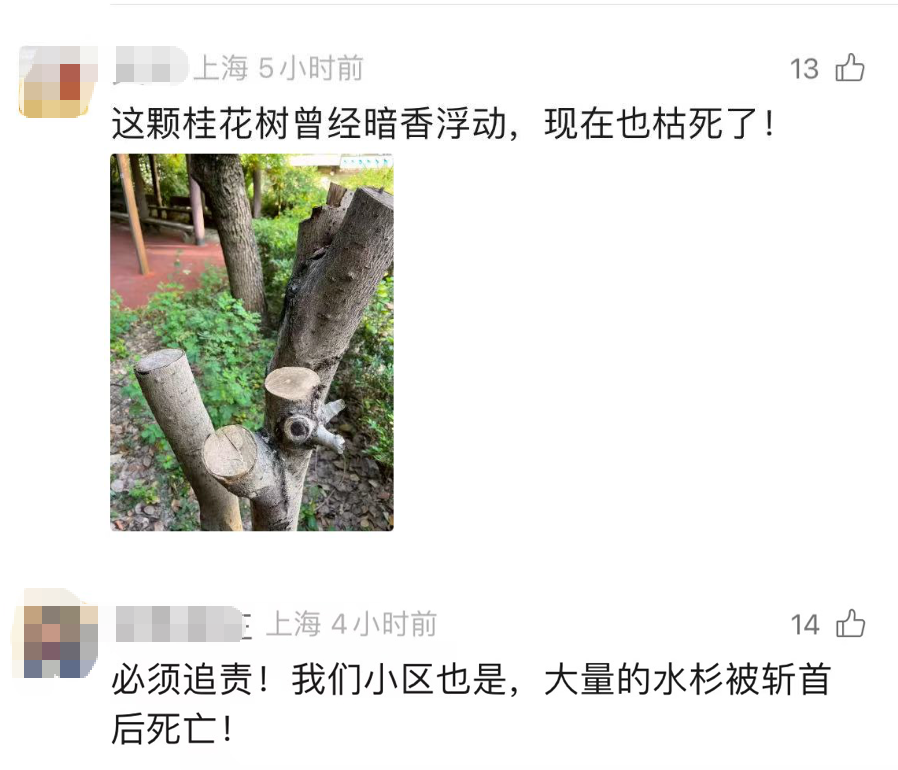Select the comment text 必须追责
The width and height of the screenshot is (898, 770).
tap(182, 679)
